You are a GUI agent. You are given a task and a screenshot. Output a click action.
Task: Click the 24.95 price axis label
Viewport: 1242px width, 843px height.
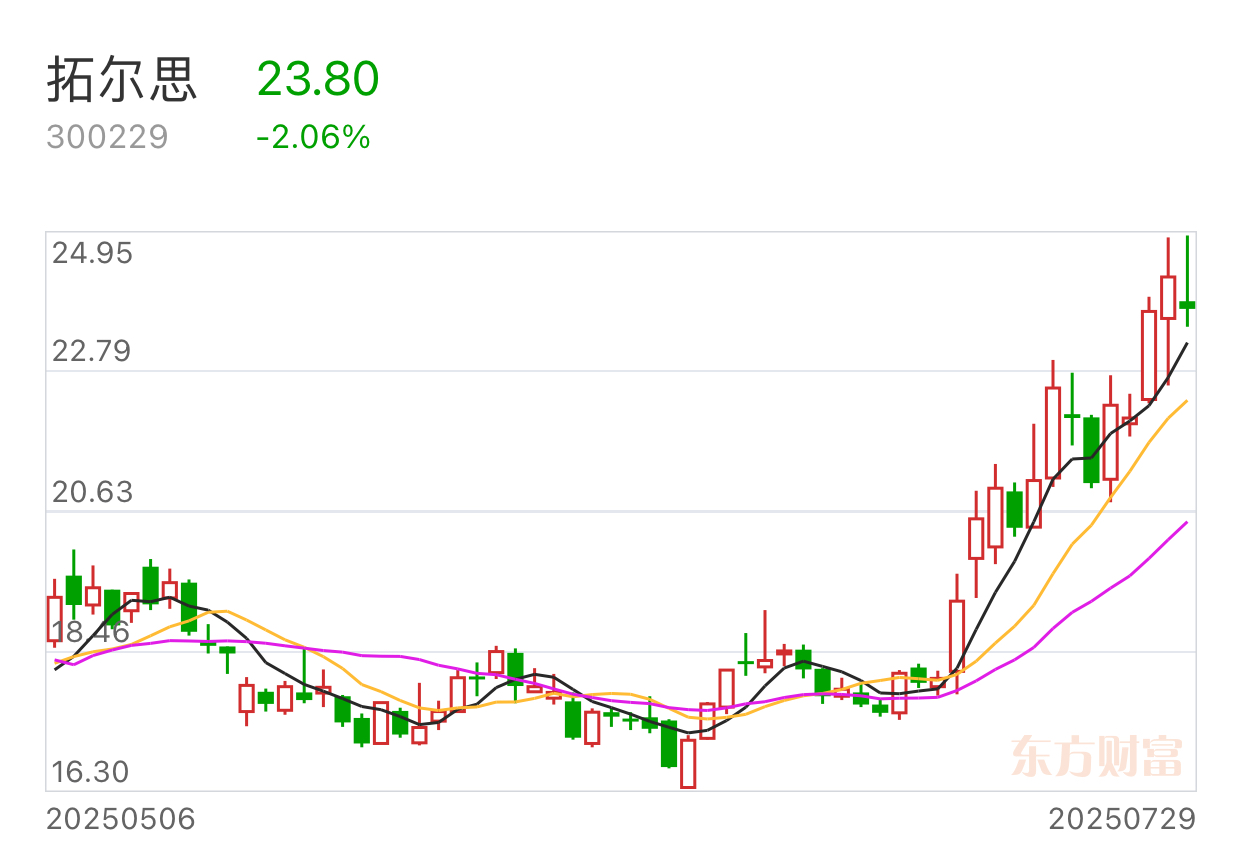[x=92, y=254]
